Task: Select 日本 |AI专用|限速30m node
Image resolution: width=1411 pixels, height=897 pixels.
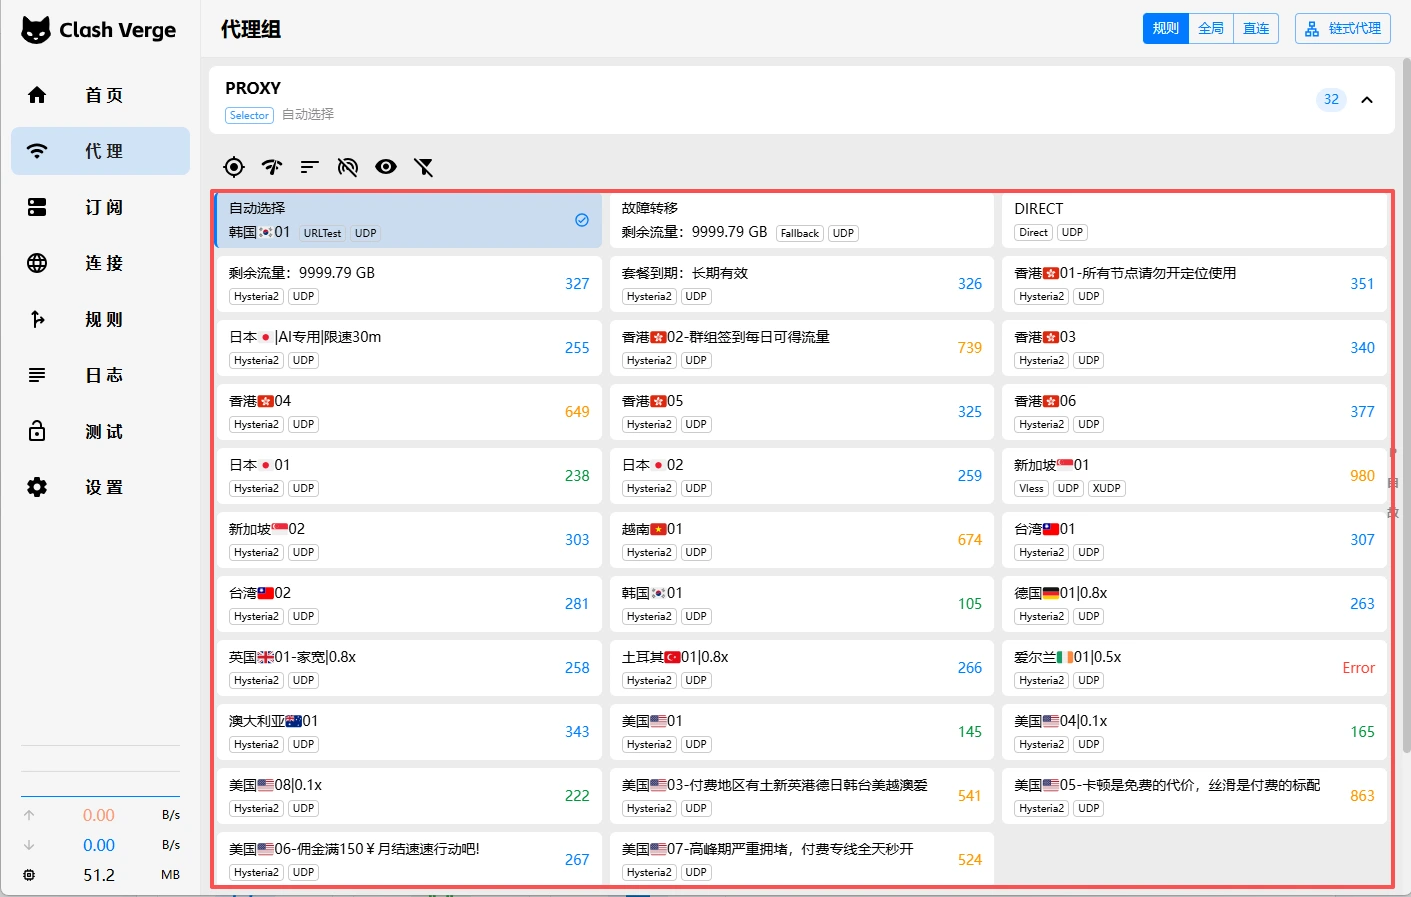Action: [409, 348]
